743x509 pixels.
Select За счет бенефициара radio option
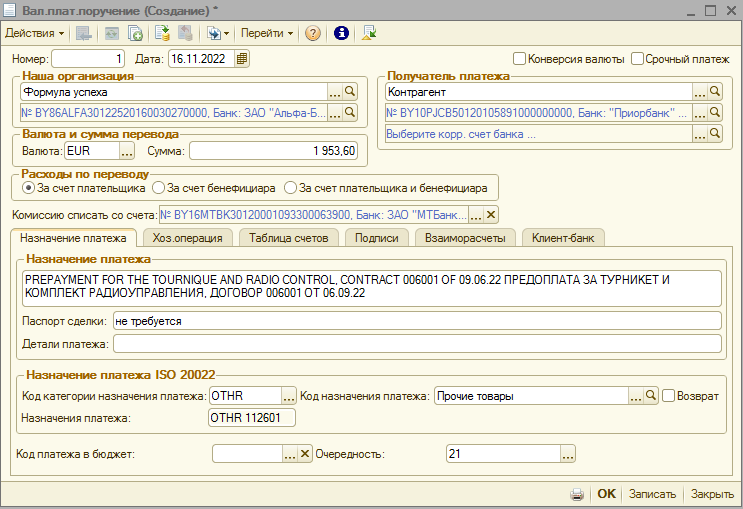coord(157,187)
